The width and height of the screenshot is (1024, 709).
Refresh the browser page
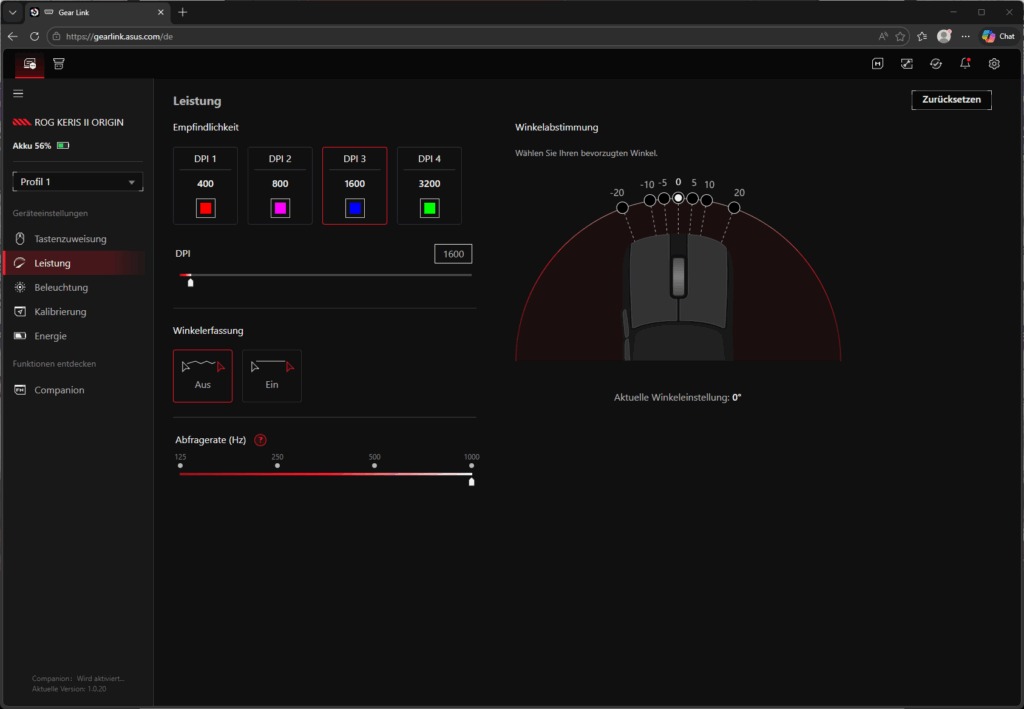pos(35,36)
